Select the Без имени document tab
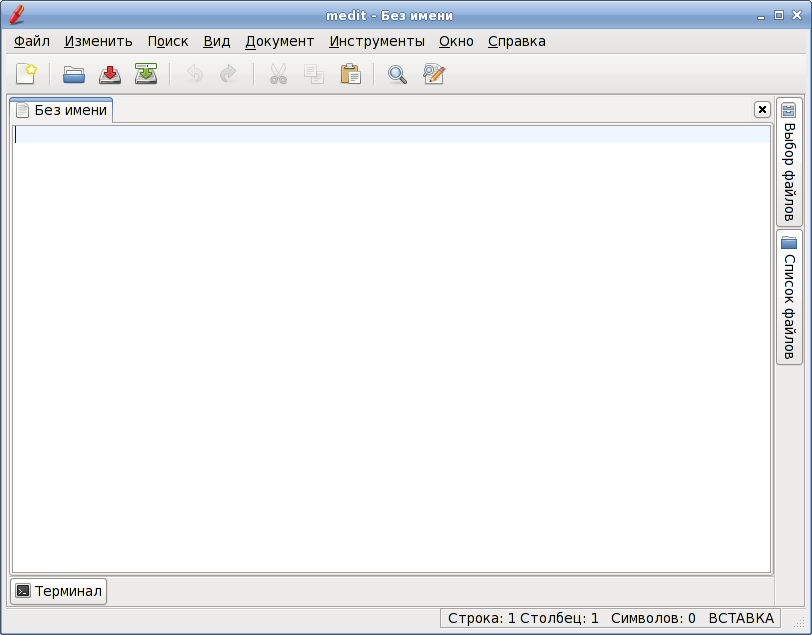 pos(61,110)
